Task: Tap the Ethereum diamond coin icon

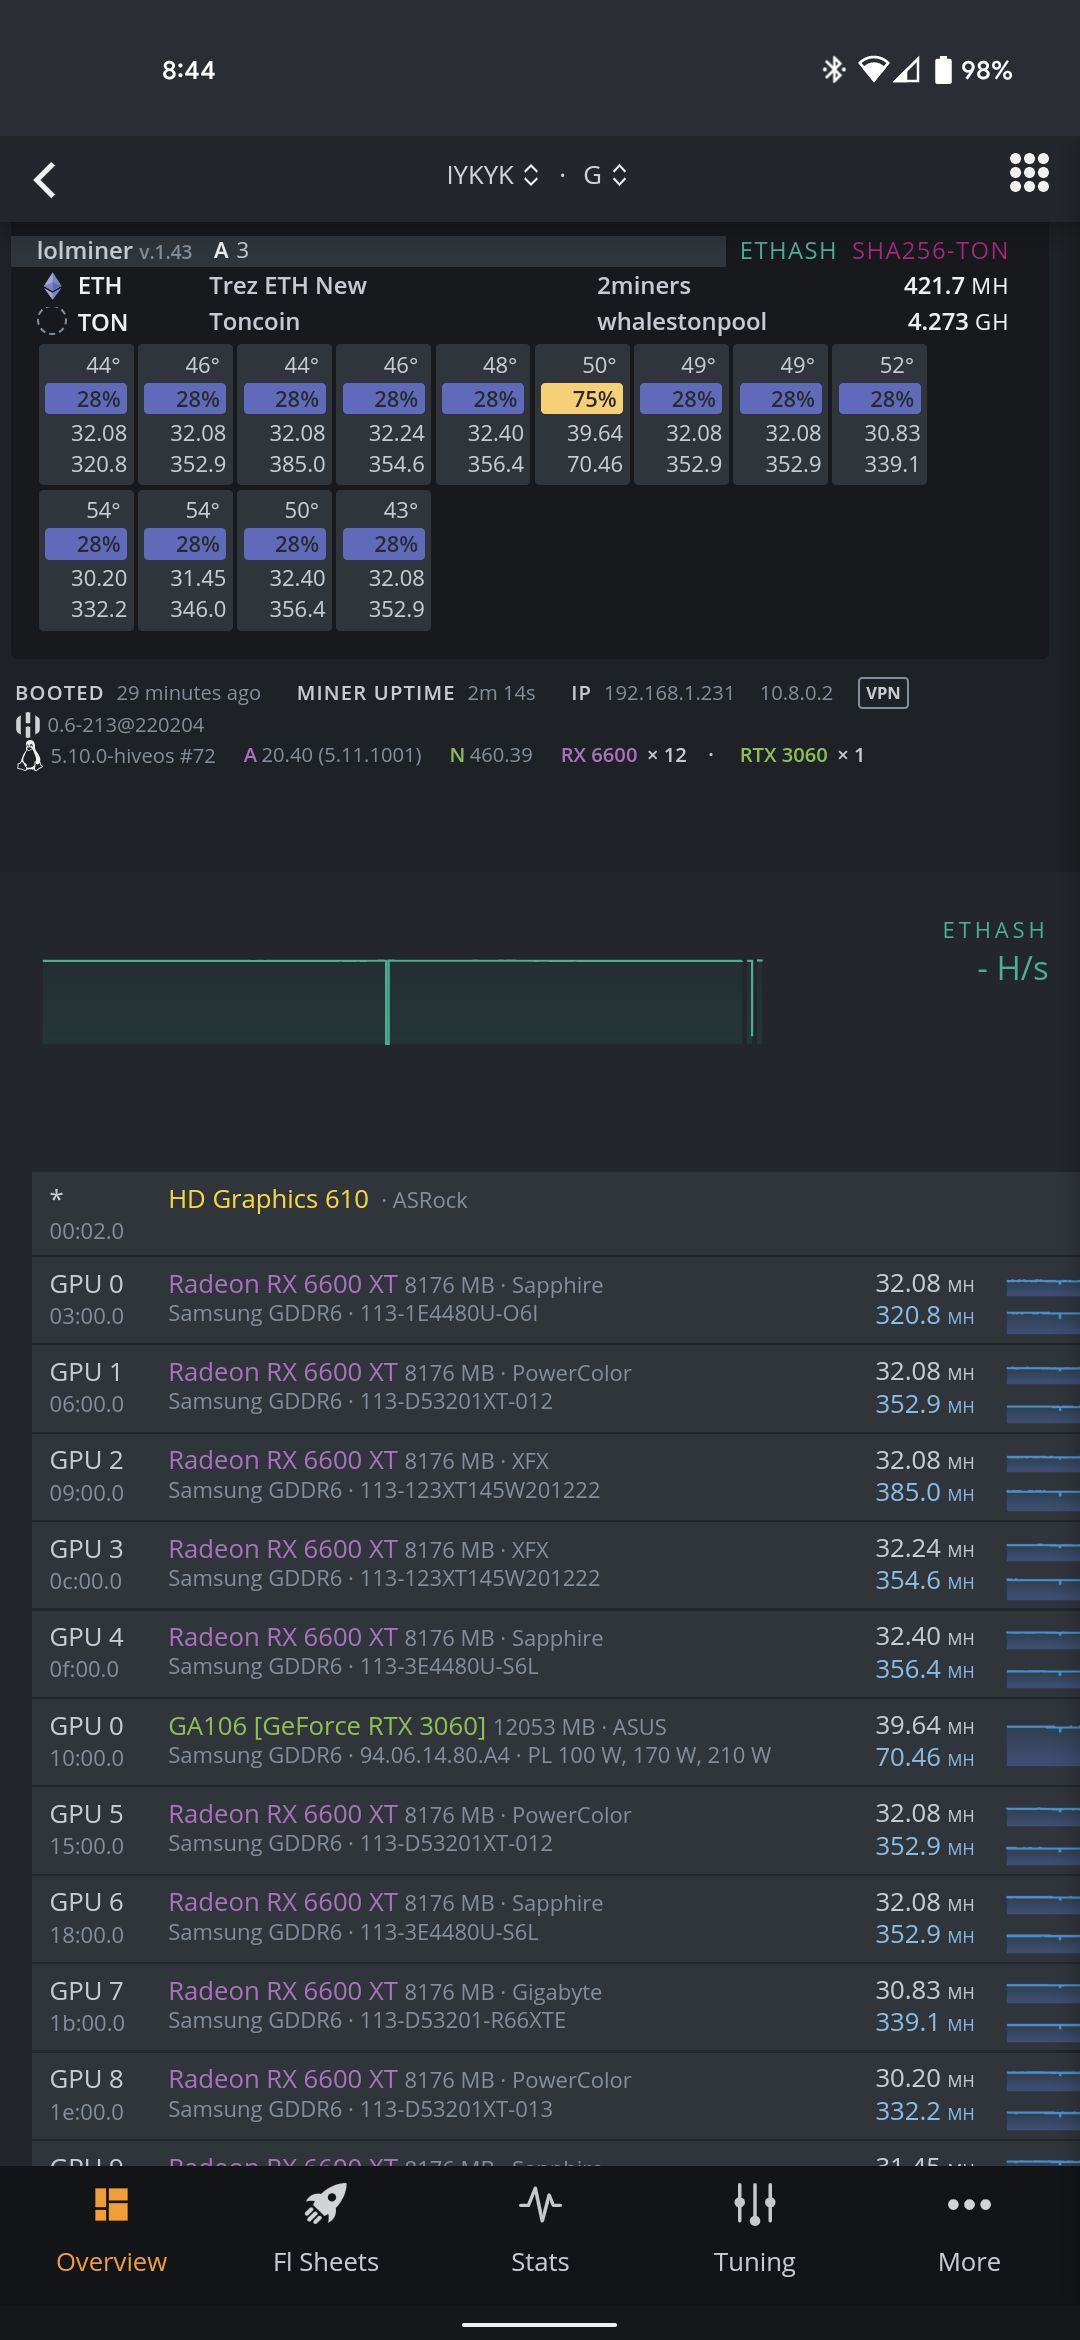Action: pyautogui.click(x=52, y=286)
